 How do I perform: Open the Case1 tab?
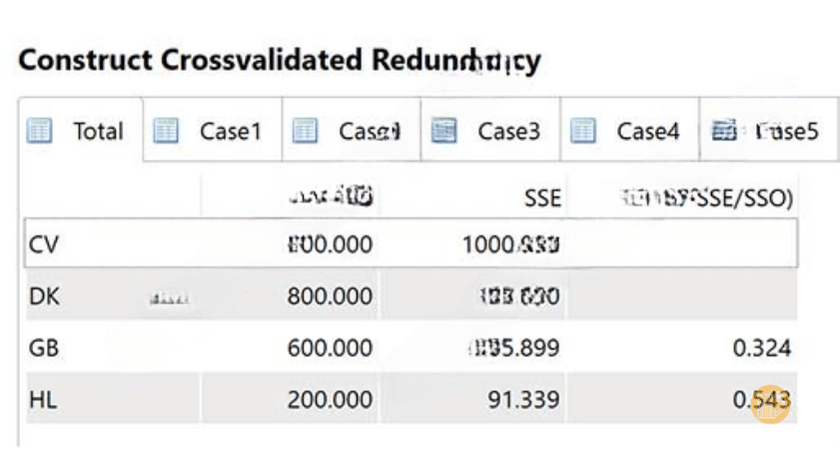[x=213, y=130]
